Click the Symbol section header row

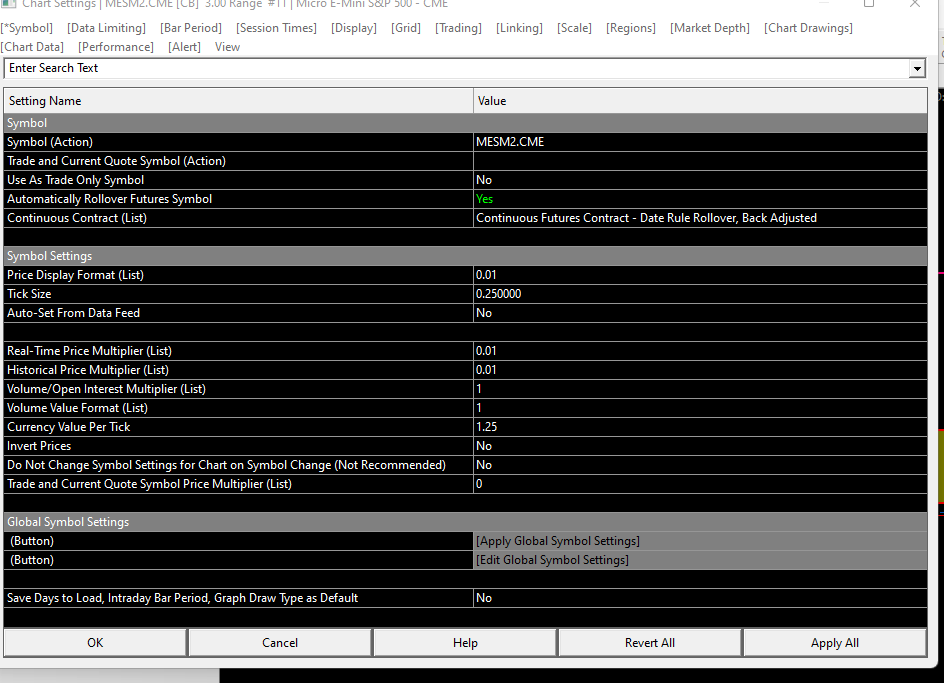coord(465,123)
